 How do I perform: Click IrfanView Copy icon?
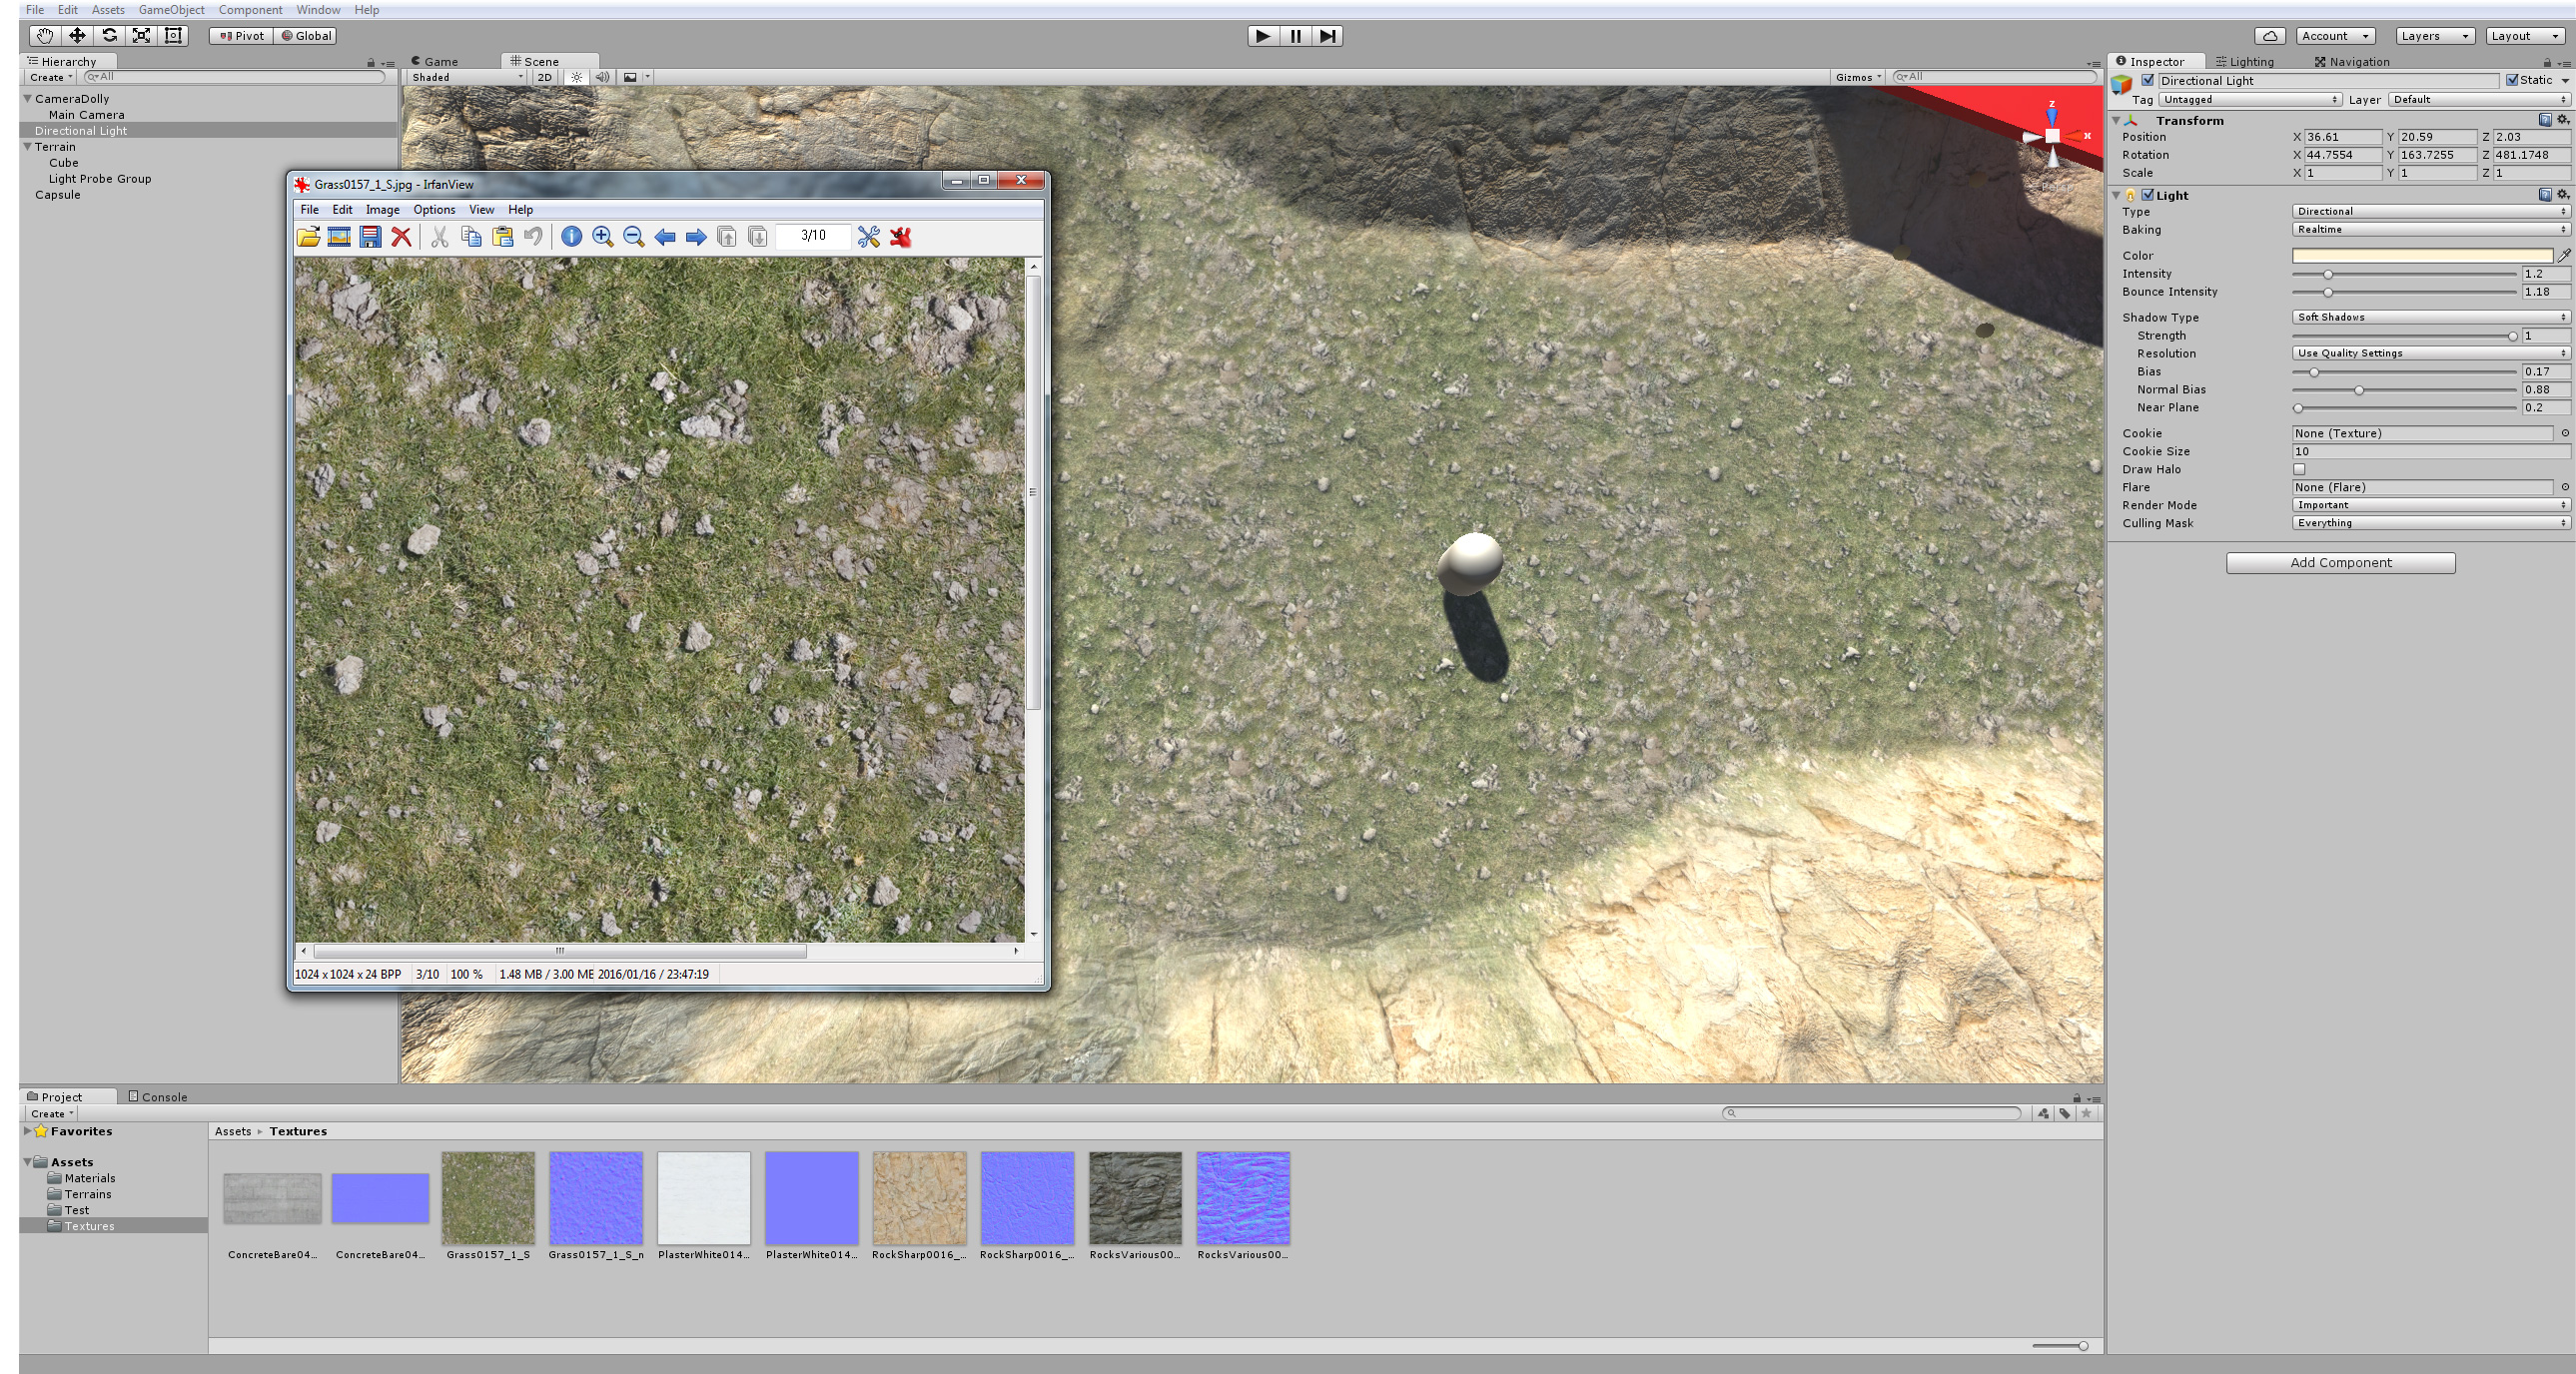(471, 237)
